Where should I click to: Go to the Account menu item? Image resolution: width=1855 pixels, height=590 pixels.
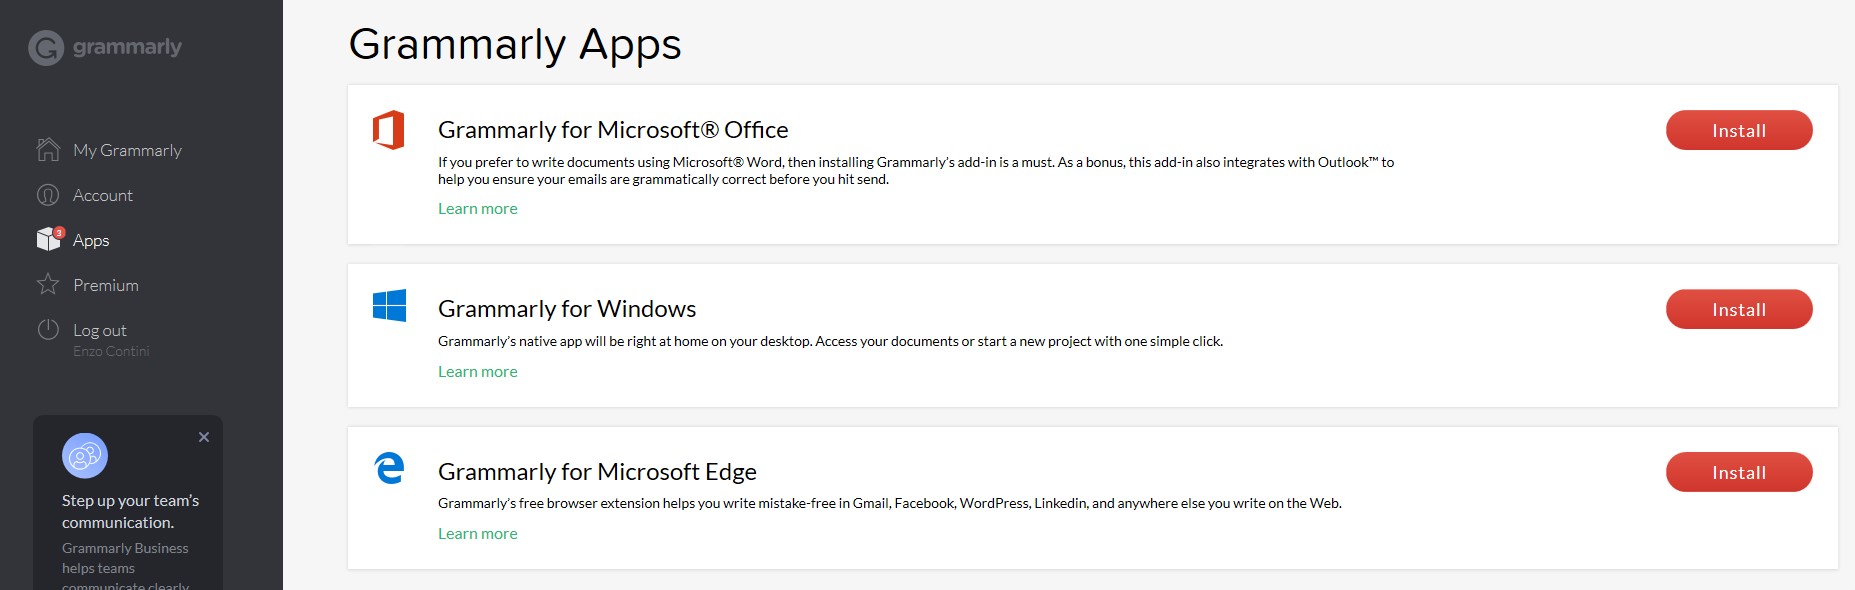[x=103, y=195]
